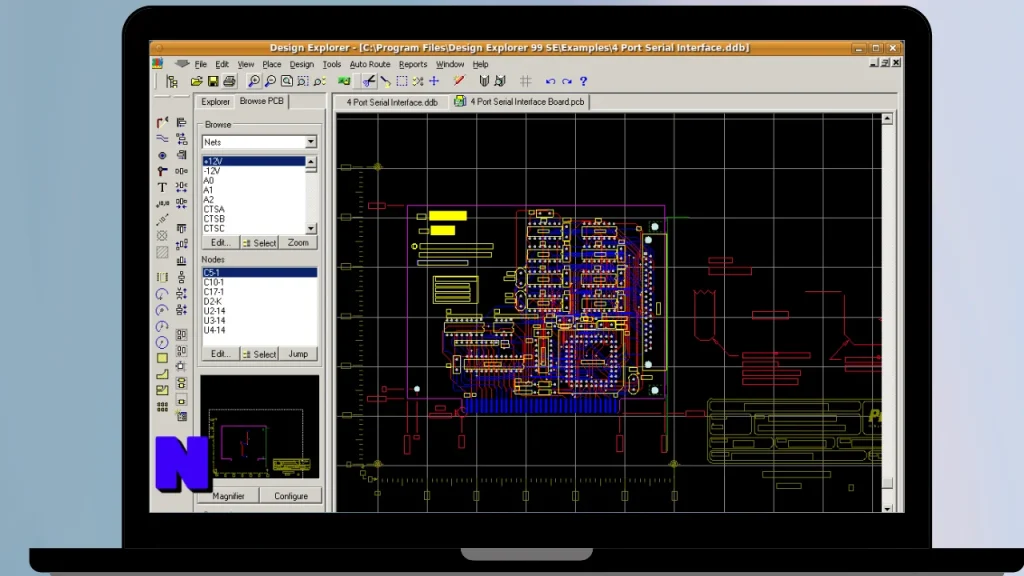
Task: Click the array paste dots icon
Action: (x=162, y=407)
